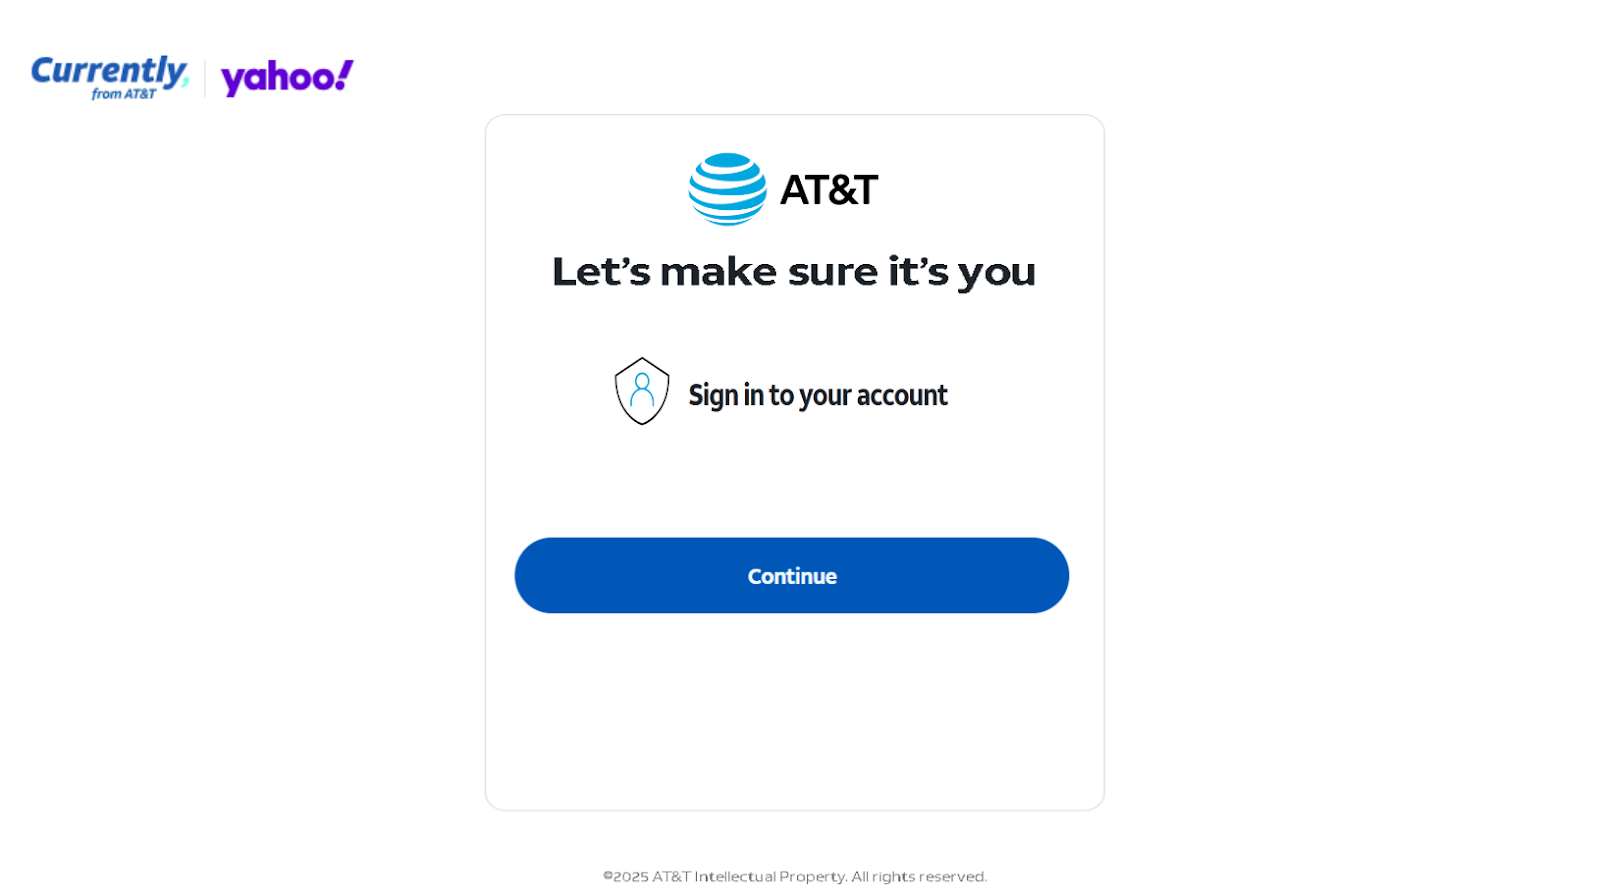Viewport: 1600px width, 896px height.
Task: Click the Continue button
Action: pos(792,576)
